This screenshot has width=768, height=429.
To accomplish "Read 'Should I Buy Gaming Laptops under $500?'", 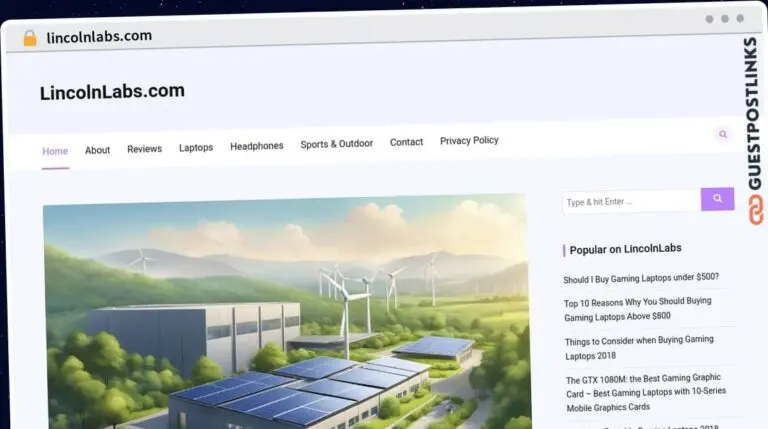I will (x=641, y=278).
